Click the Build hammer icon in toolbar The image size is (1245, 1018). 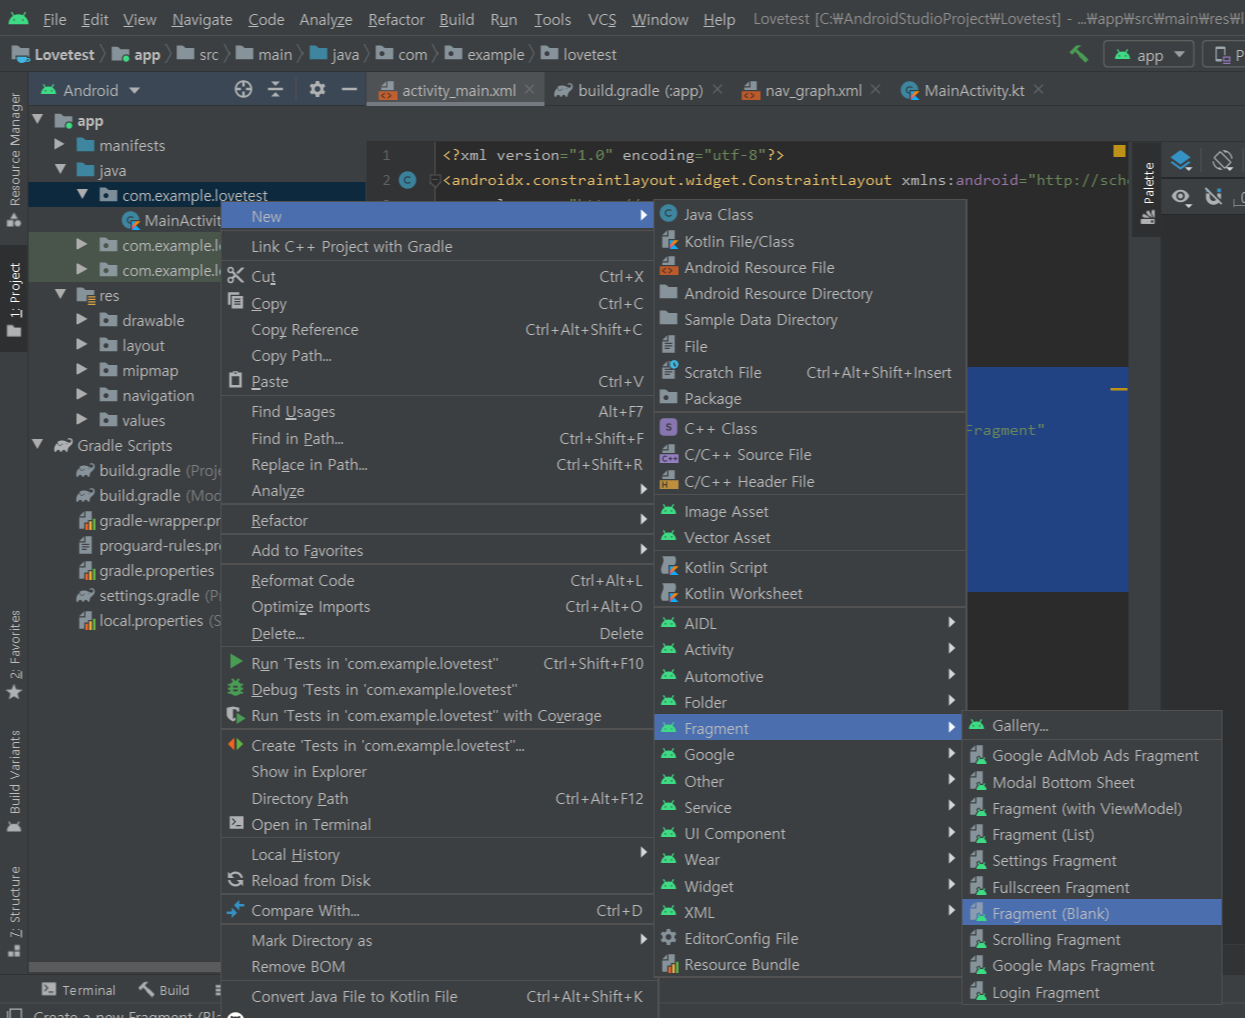tap(1078, 54)
